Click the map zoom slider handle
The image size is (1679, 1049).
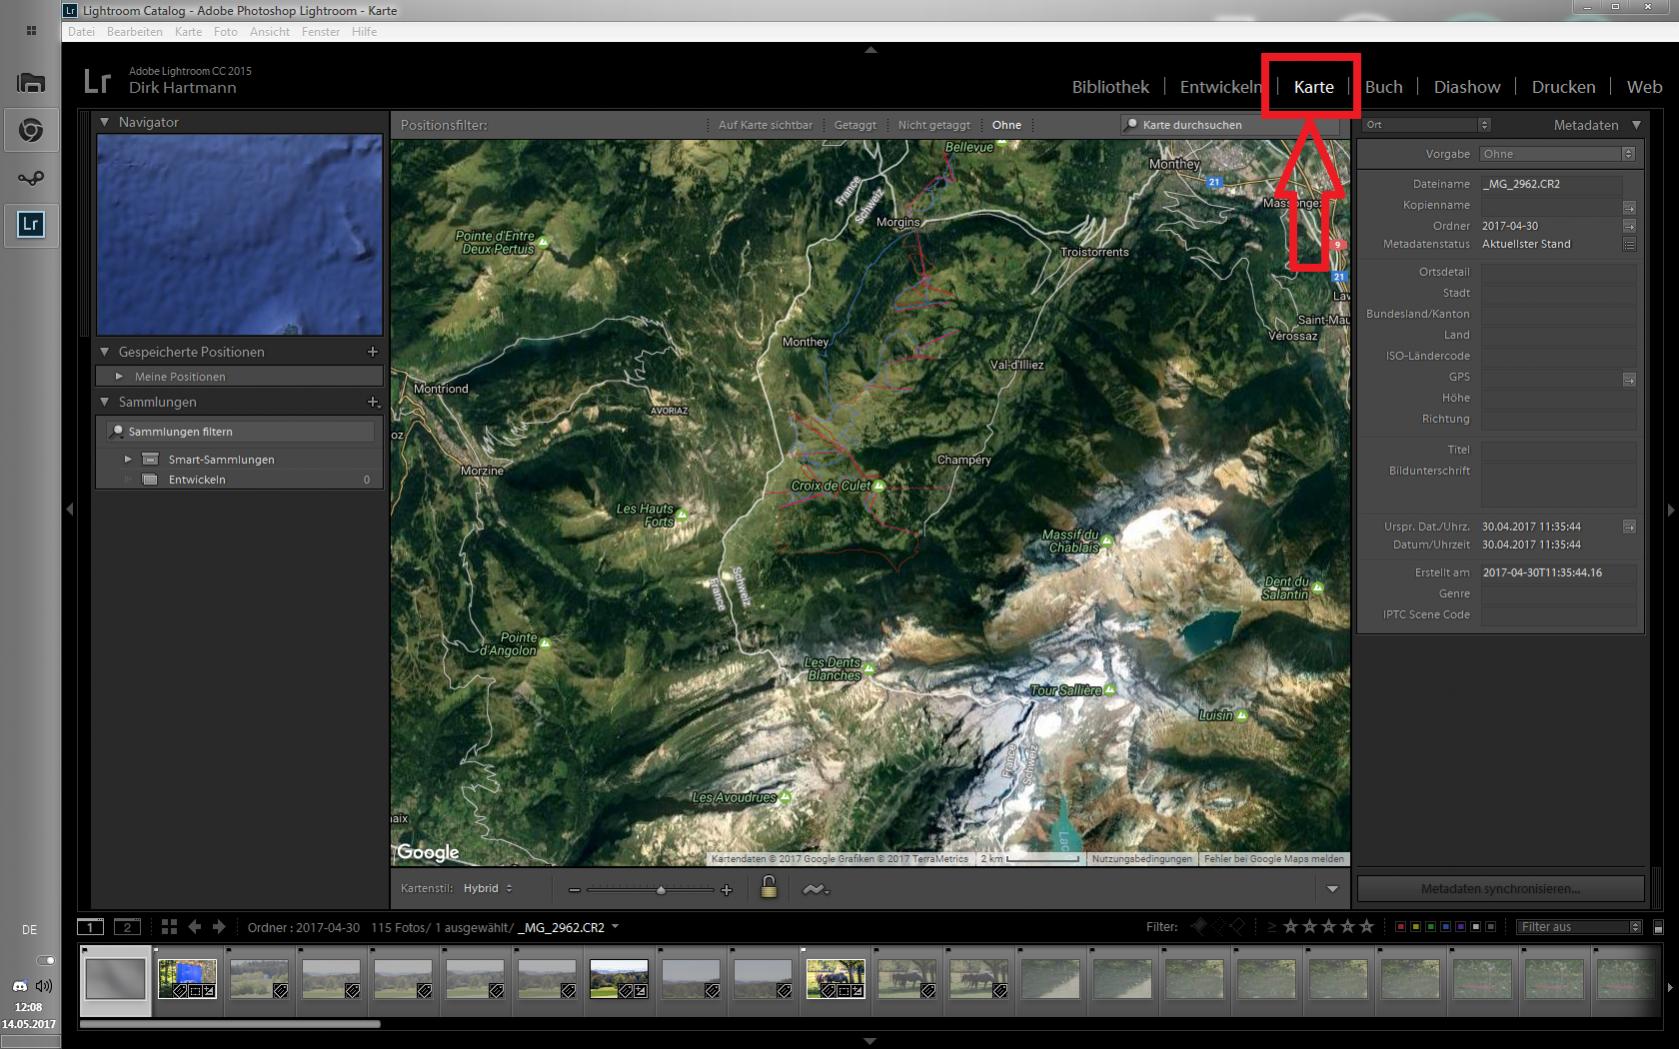[660, 890]
